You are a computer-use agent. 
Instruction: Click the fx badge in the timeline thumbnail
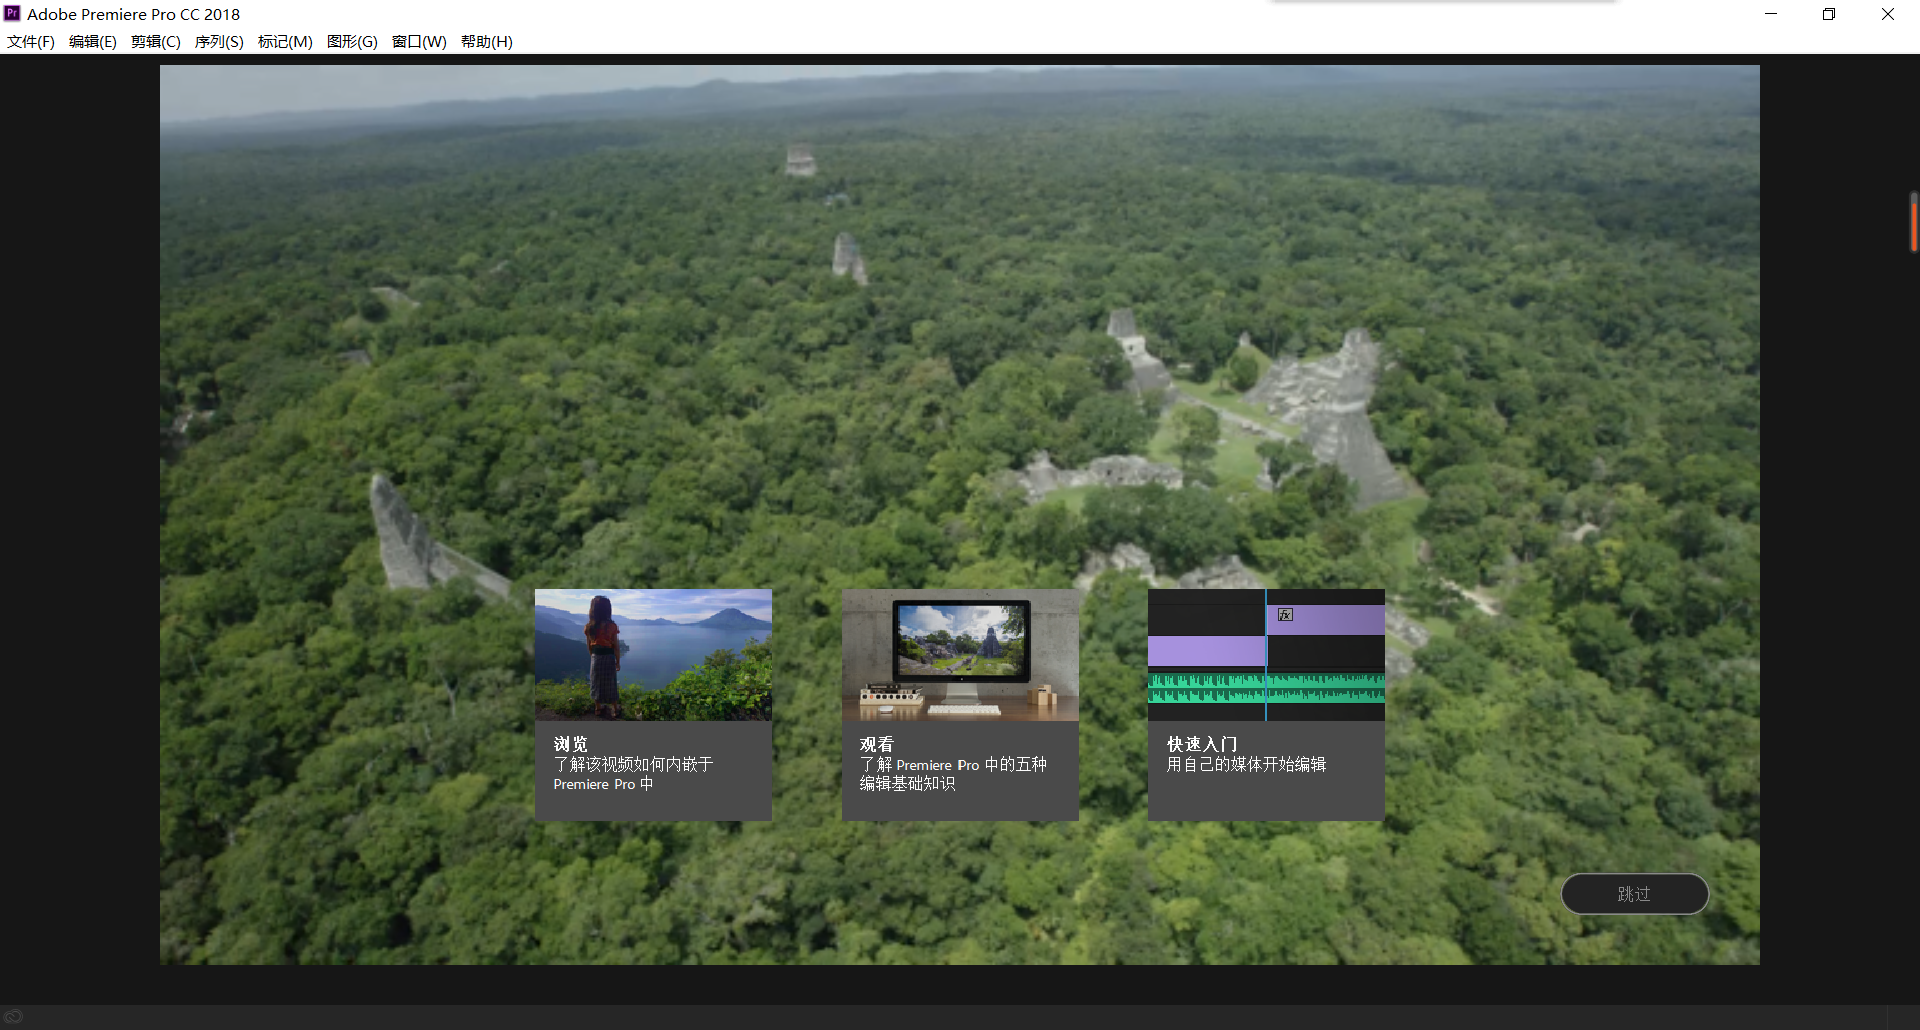1286,615
